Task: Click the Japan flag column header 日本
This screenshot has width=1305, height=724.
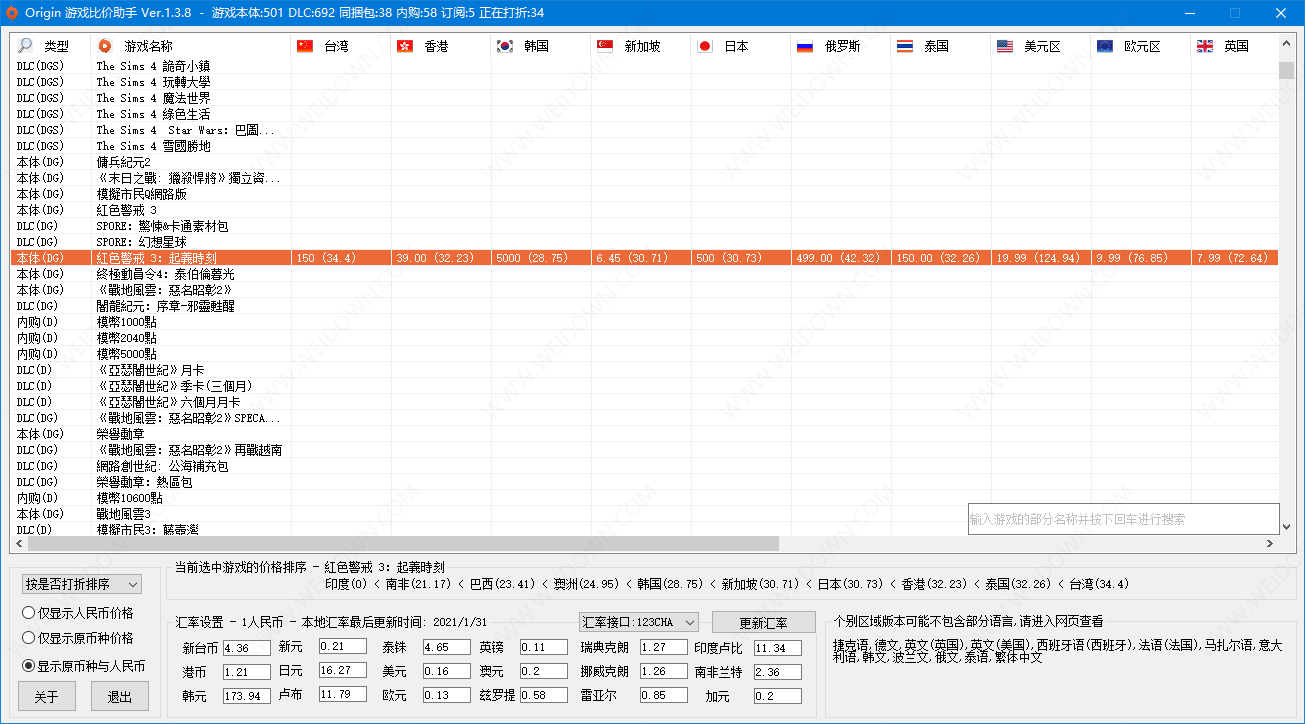Action: point(741,46)
